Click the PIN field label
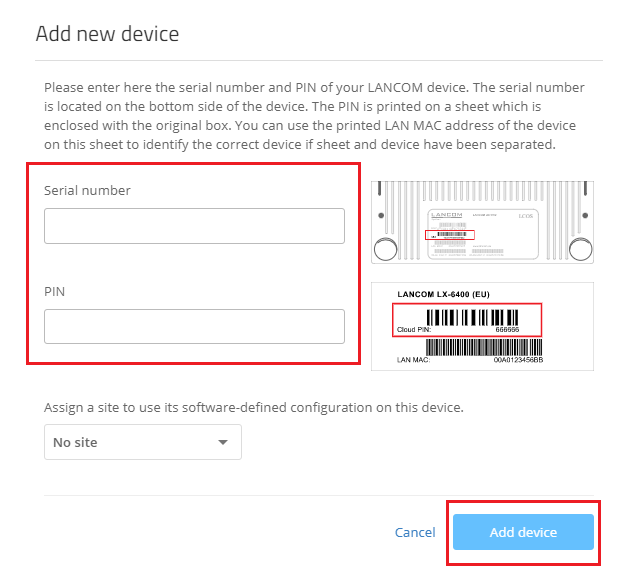 tap(55, 291)
